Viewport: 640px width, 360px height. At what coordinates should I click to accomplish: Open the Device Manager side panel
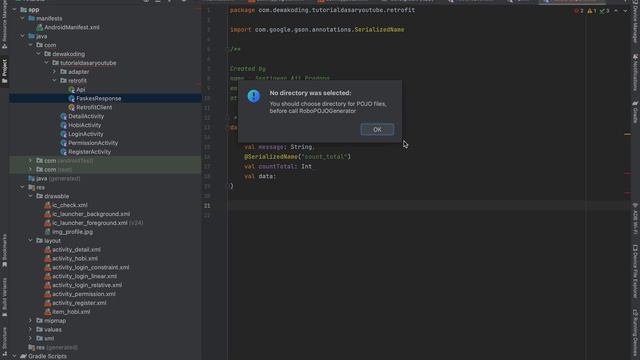(x=636, y=22)
